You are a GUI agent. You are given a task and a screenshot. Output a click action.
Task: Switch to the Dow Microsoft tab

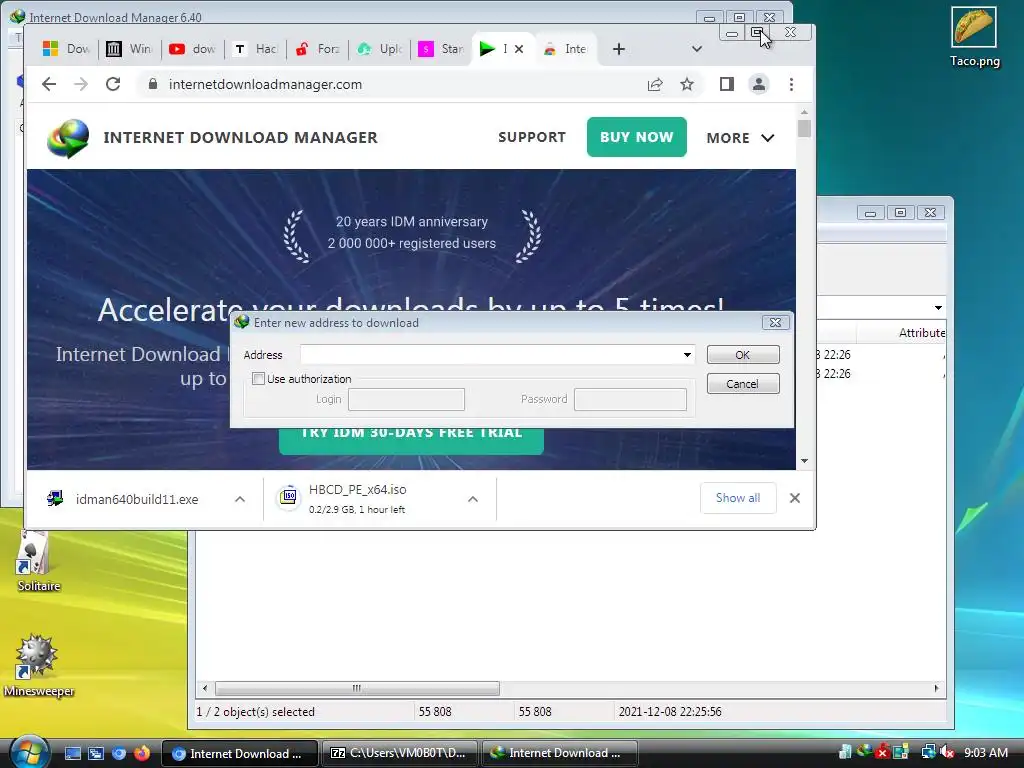[67, 49]
